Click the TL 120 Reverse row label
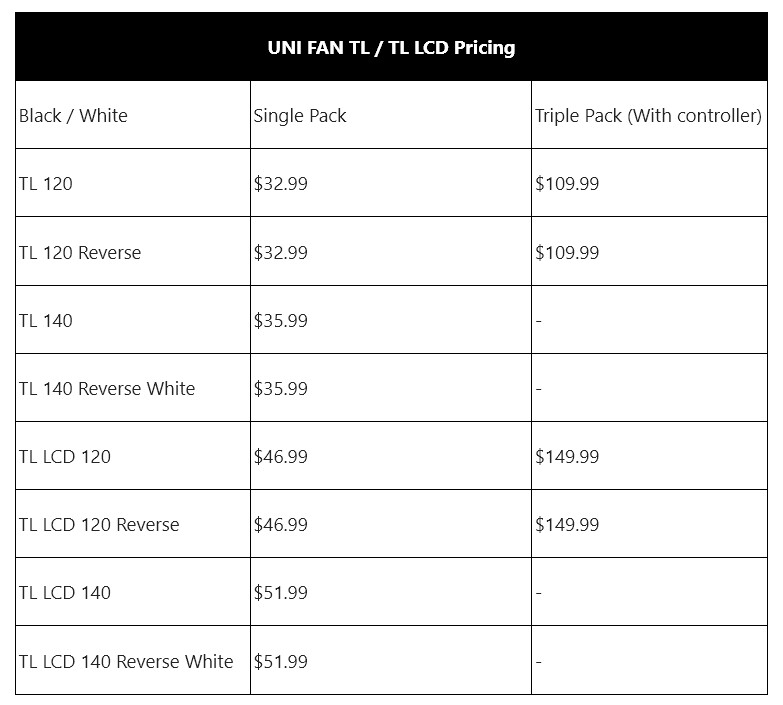Viewport: 783px width, 705px height. [x=80, y=252]
